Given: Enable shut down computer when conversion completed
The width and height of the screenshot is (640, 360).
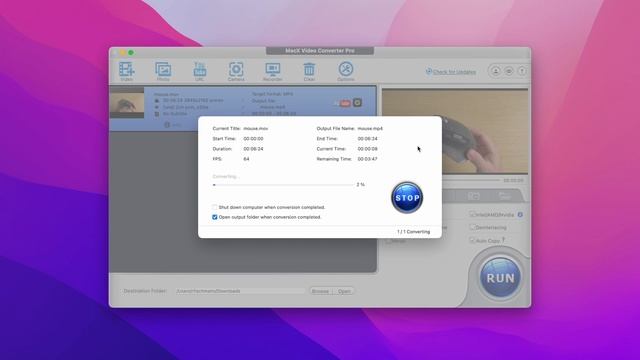Looking at the screenshot, I should click(x=215, y=207).
